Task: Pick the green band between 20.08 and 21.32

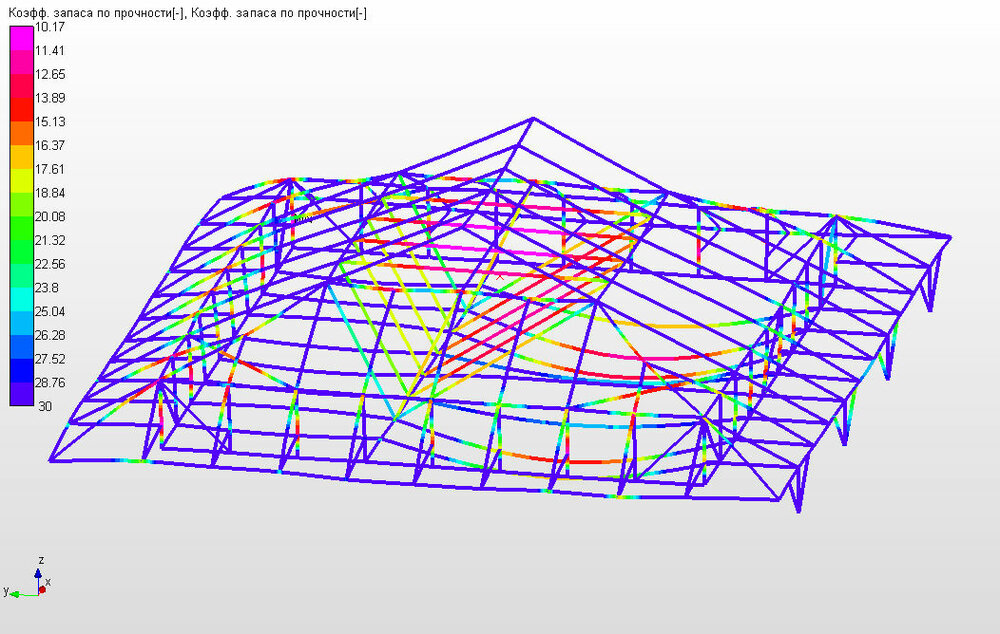Action: tap(21, 228)
